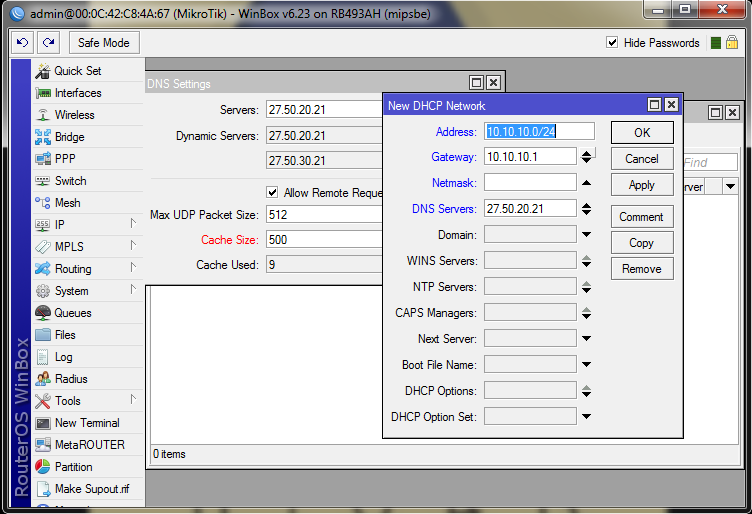Click the green status indicator icon

click(x=716, y=43)
